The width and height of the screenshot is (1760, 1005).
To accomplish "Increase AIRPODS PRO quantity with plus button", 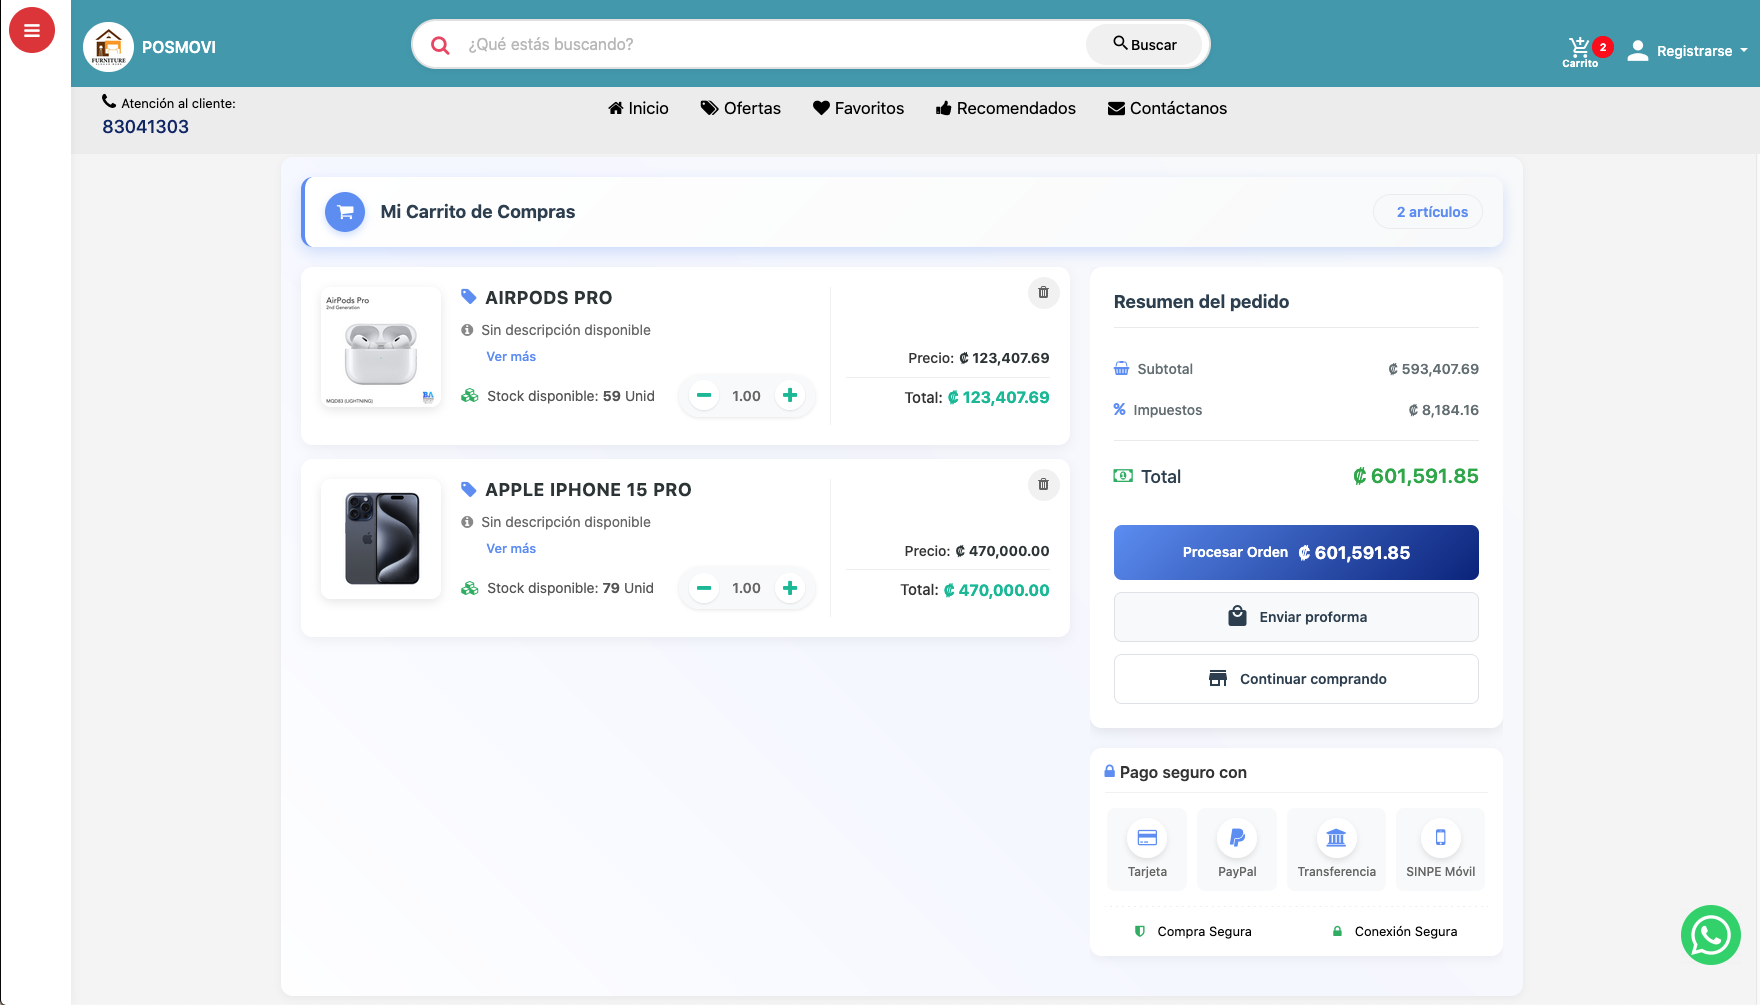I will point(790,395).
